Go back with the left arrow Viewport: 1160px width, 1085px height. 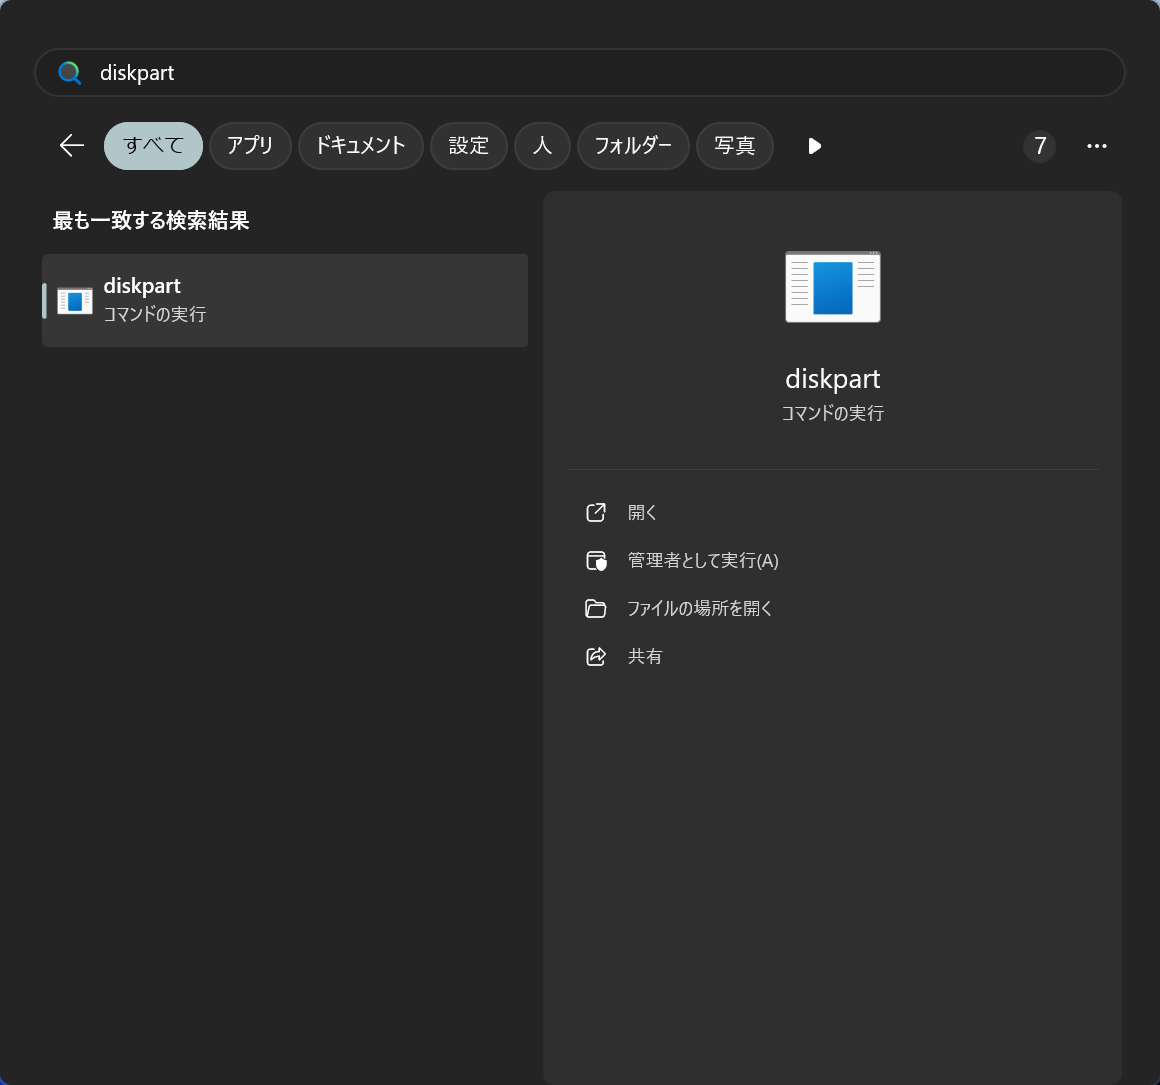point(72,146)
